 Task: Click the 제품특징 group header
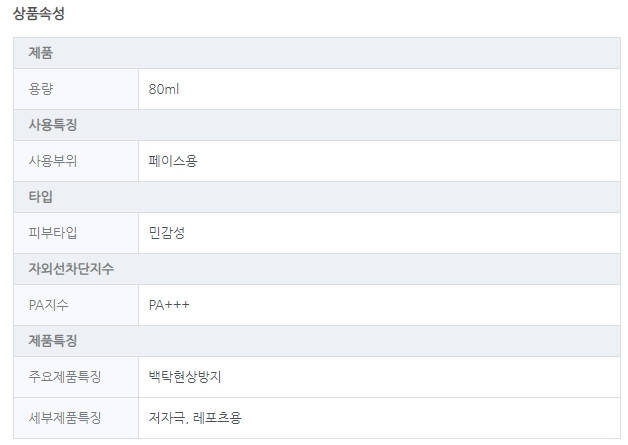pos(53,341)
